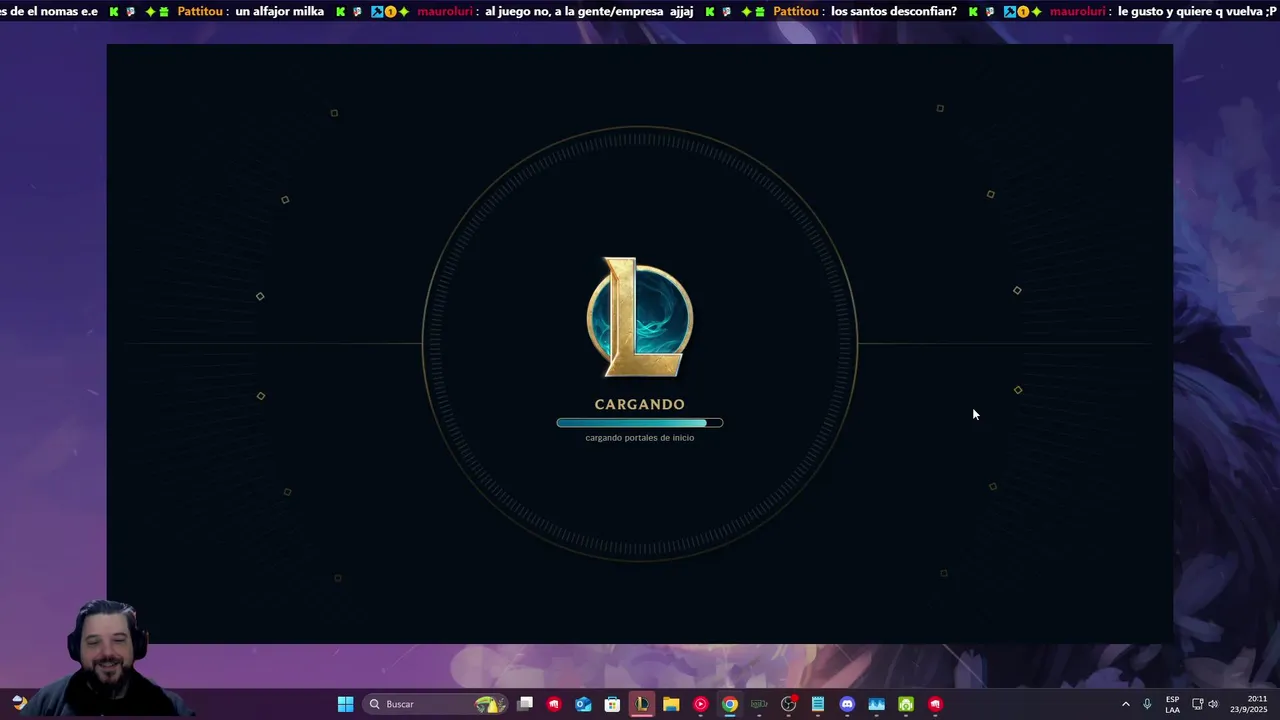
Task: Open the green Android app taskbar icon
Action: (905, 704)
